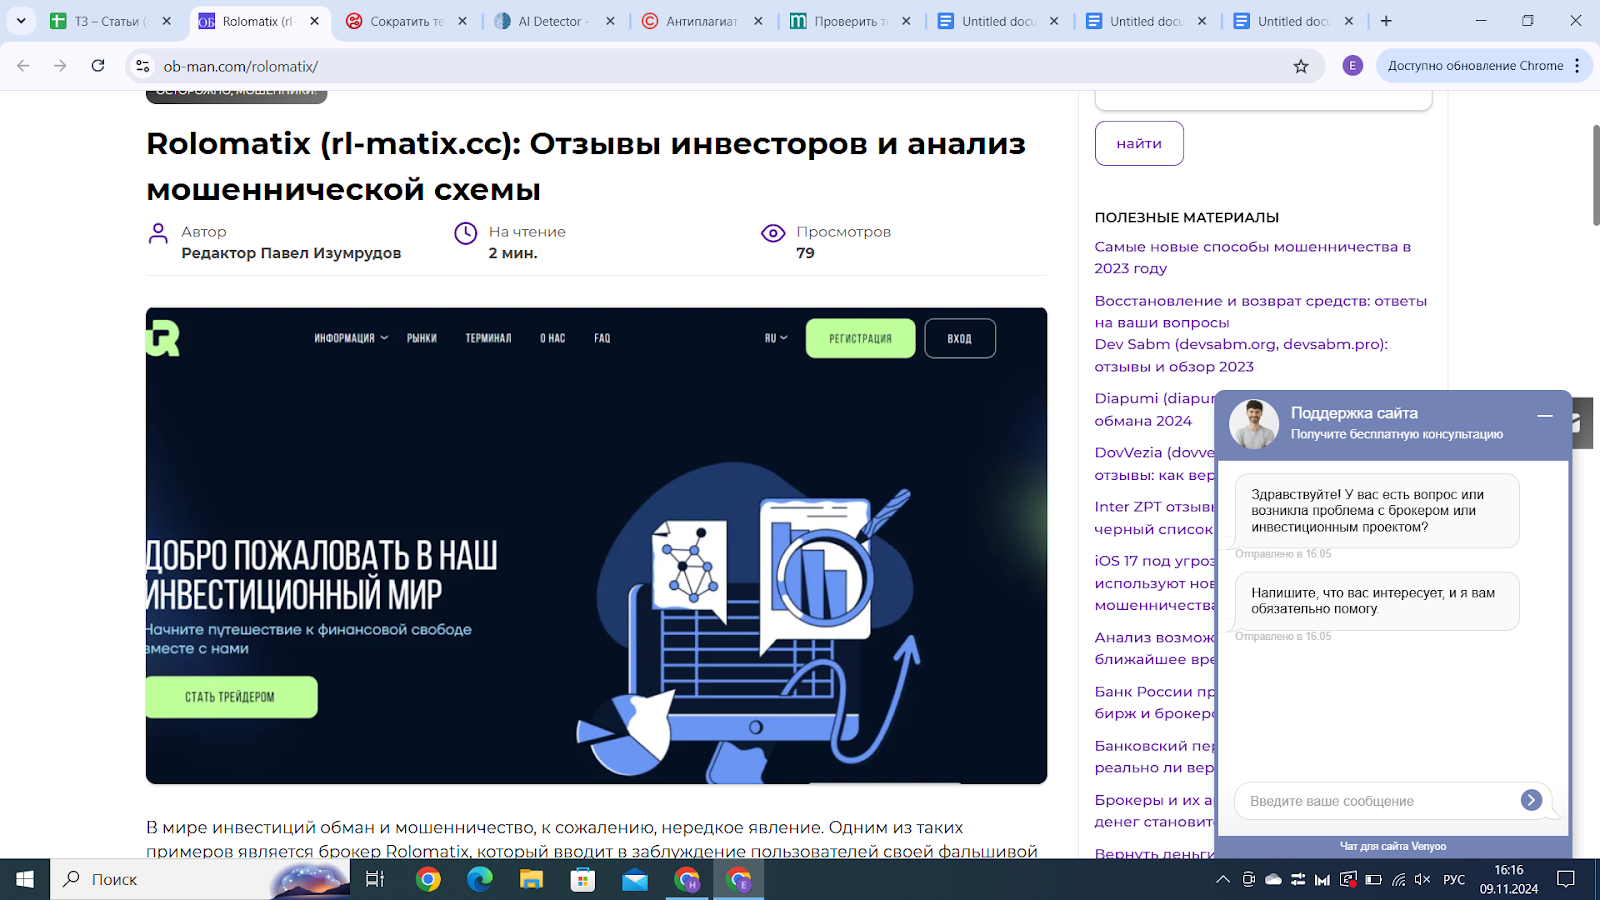Open the new tab plus button
This screenshot has height=900, width=1600.
click(x=1386, y=21)
